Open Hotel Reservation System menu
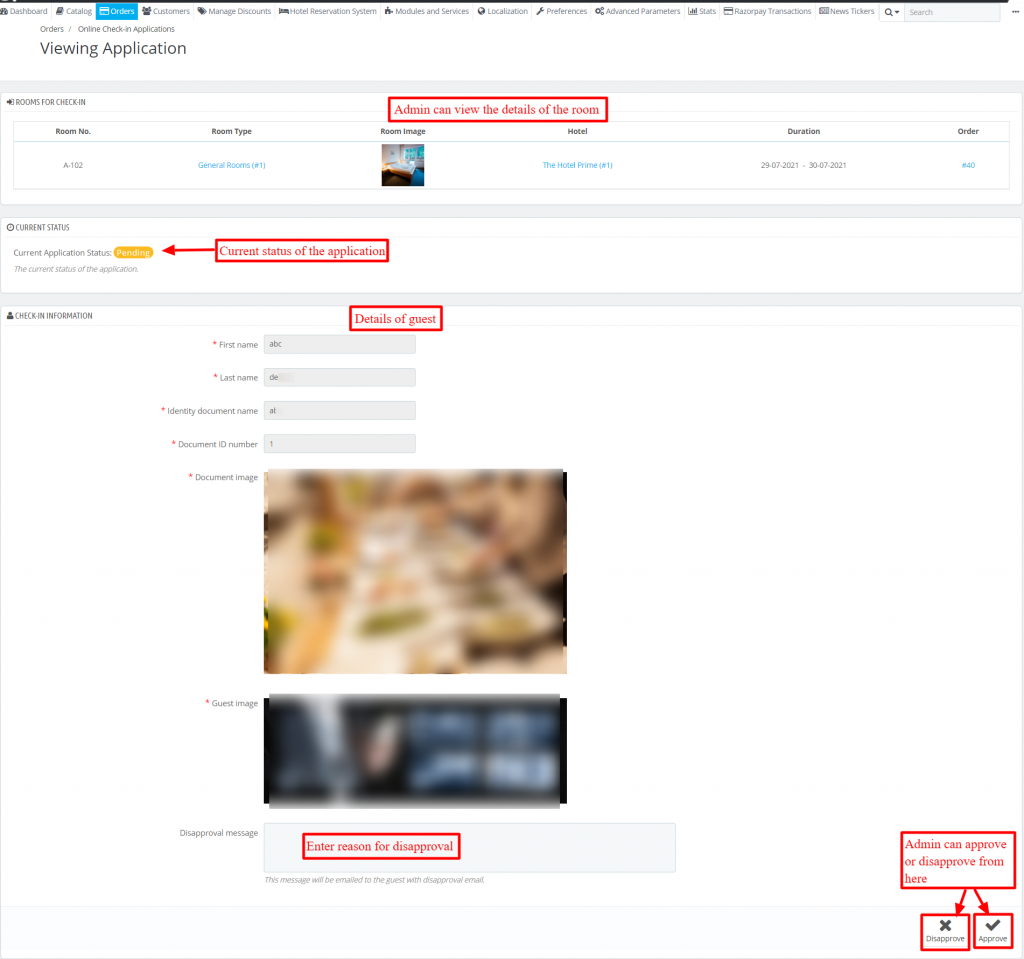This screenshot has height=959, width=1024. click(x=328, y=11)
